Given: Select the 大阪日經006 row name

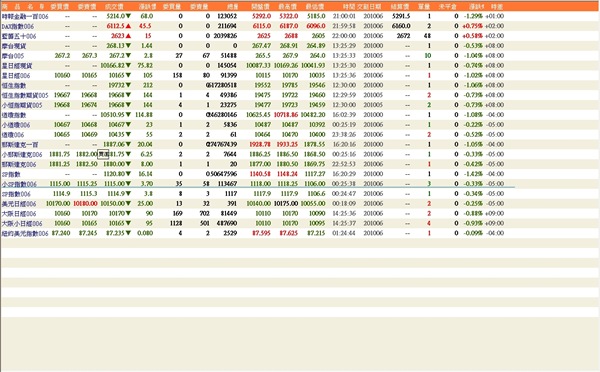Looking at the screenshot, I should (19, 214).
